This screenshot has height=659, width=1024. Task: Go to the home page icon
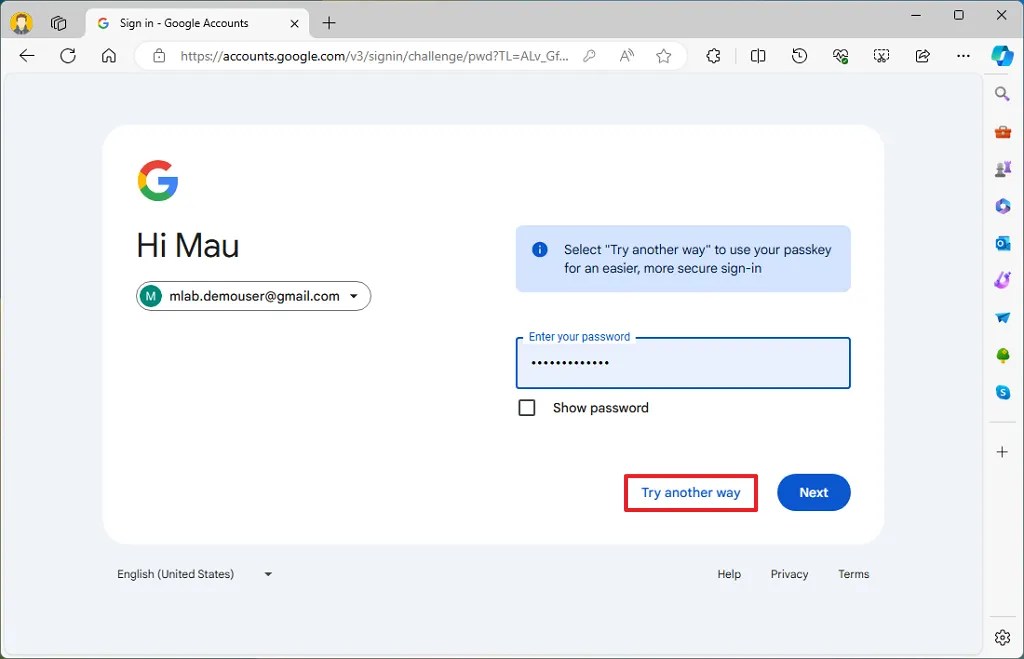(109, 56)
